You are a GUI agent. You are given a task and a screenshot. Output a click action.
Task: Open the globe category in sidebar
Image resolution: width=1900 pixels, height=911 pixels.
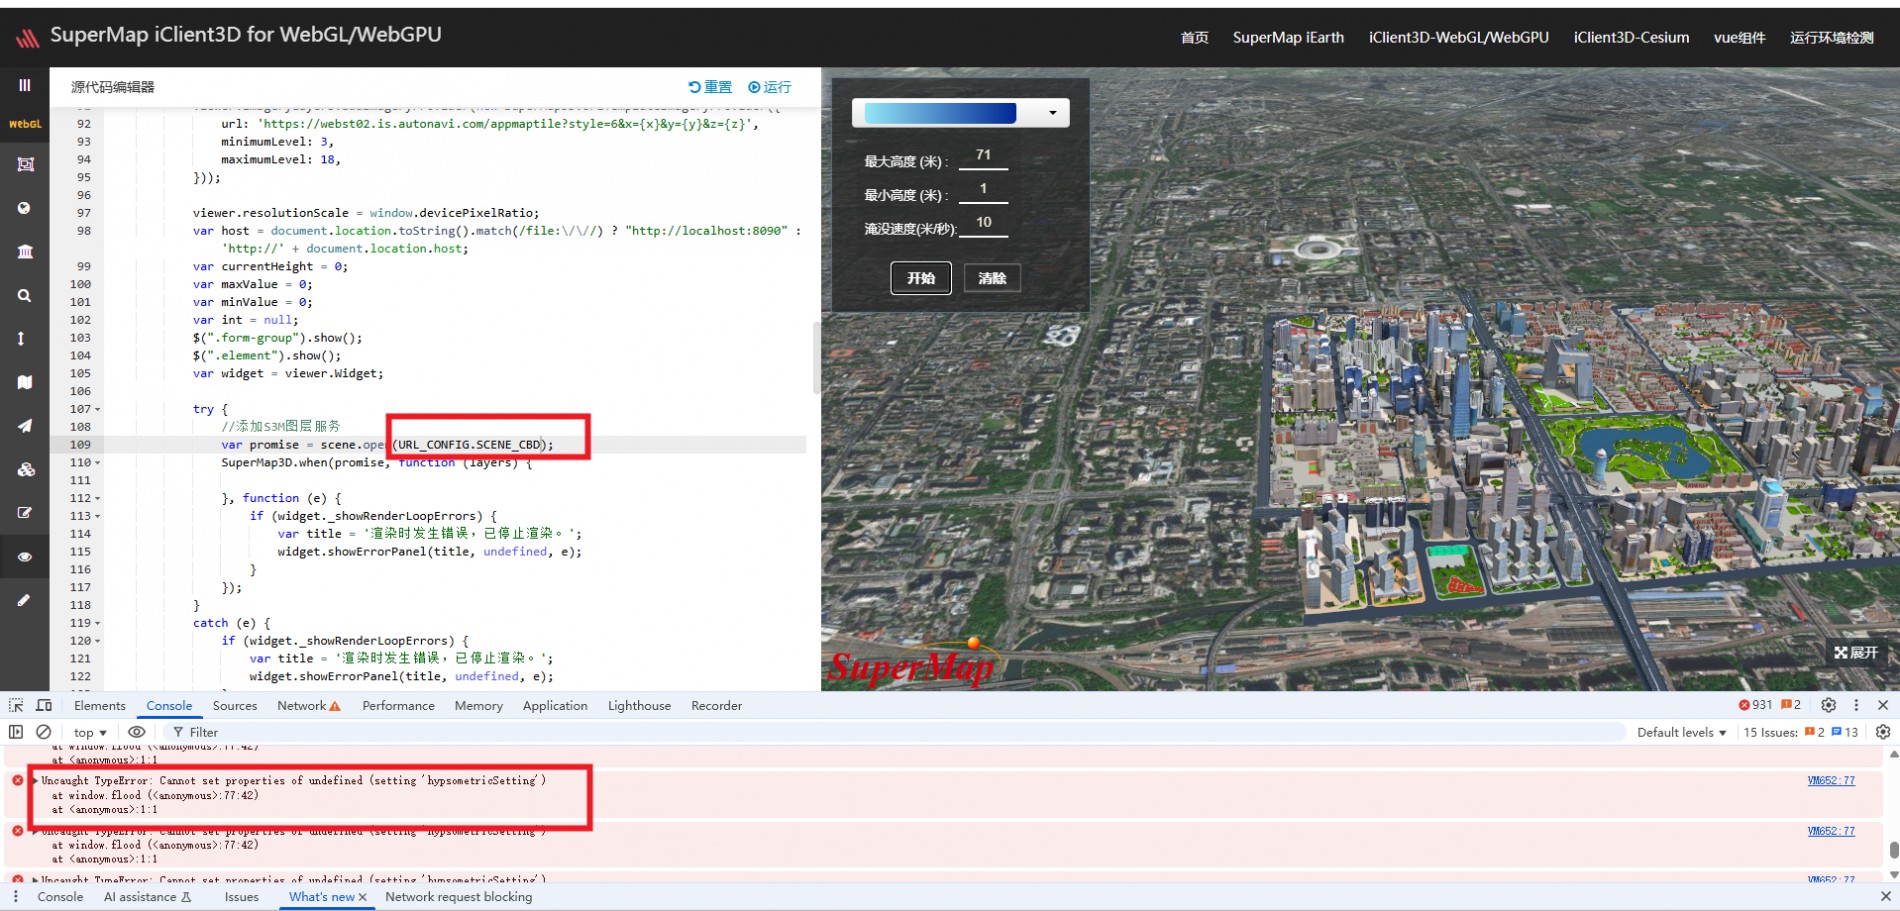(24, 208)
